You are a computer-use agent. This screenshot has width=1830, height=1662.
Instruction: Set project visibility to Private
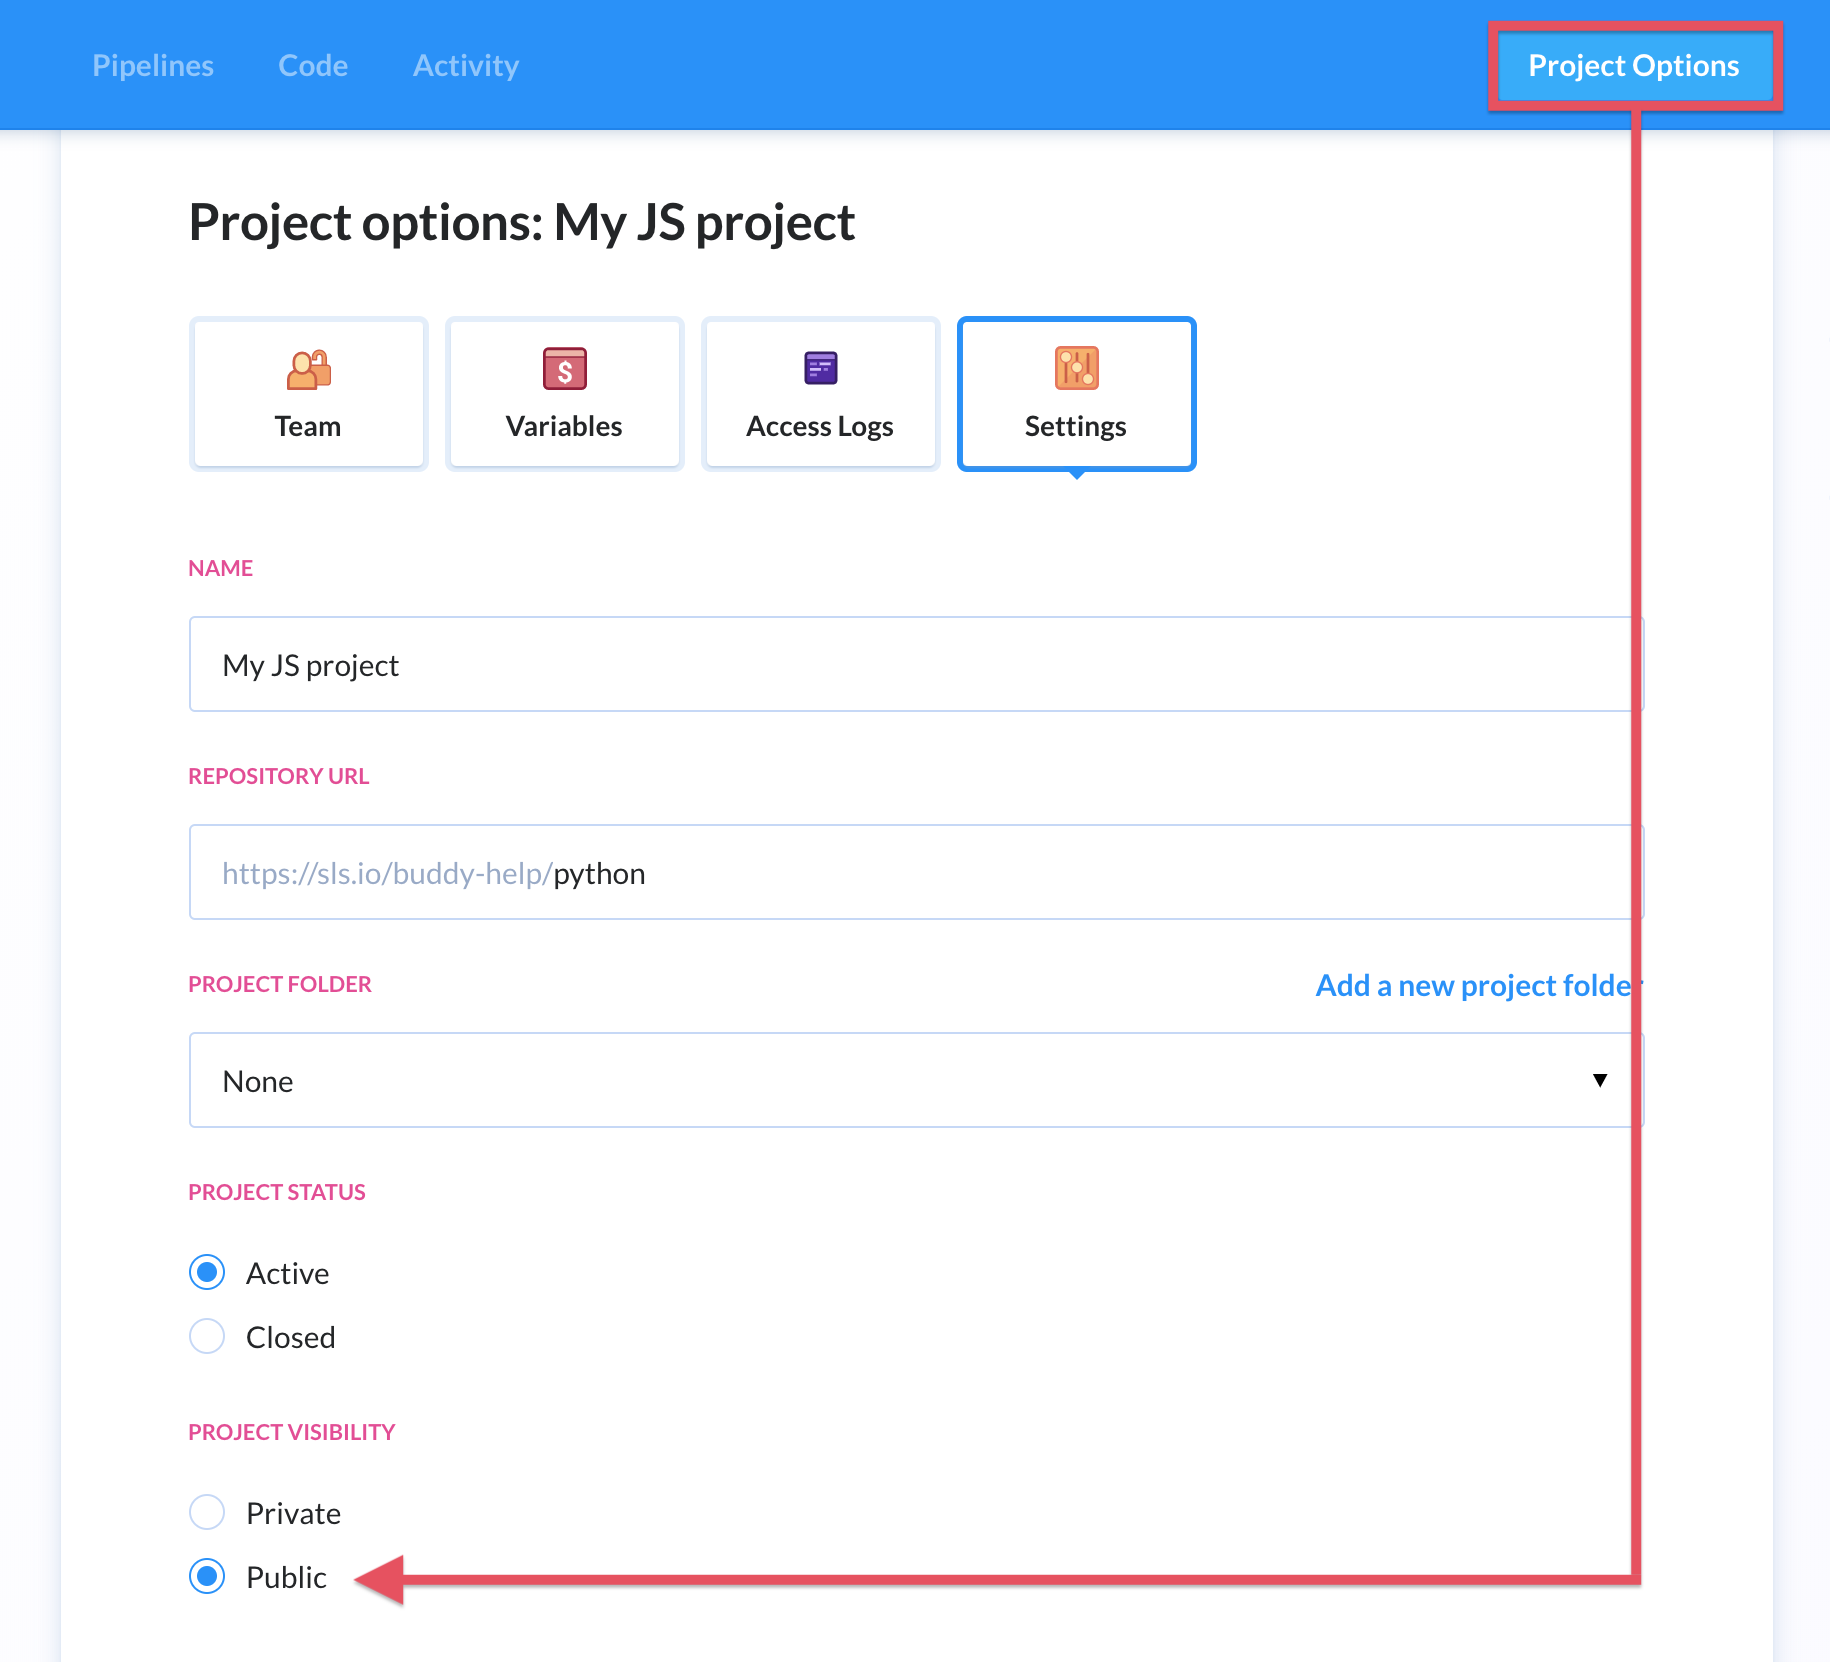[207, 1512]
